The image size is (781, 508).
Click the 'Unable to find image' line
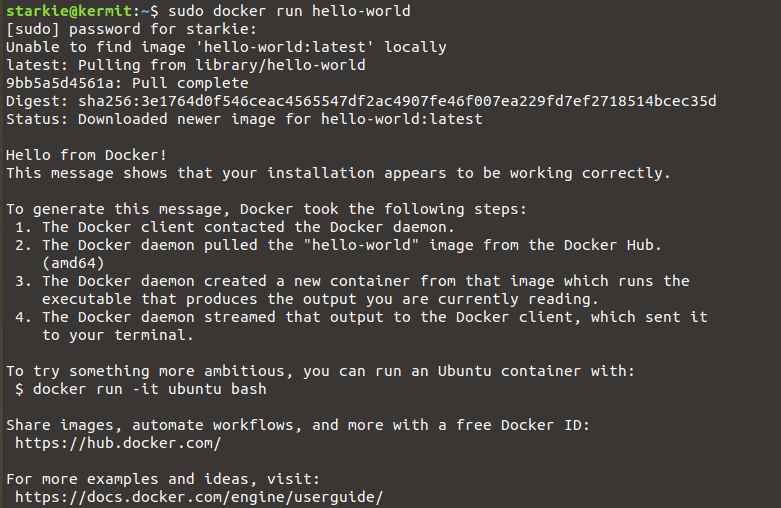pos(226,47)
